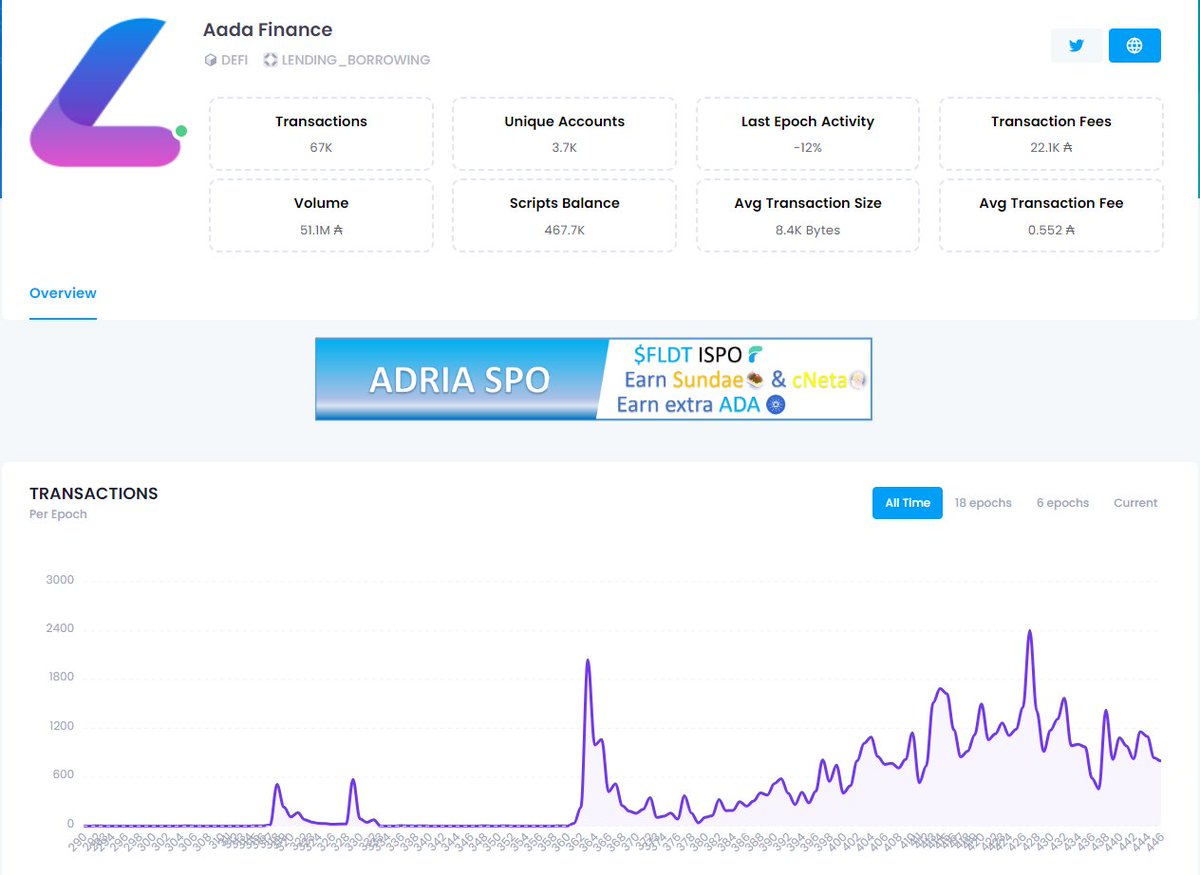Click the Volume 51.1M stat card
This screenshot has width=1200, height=875.
point(321,215)
